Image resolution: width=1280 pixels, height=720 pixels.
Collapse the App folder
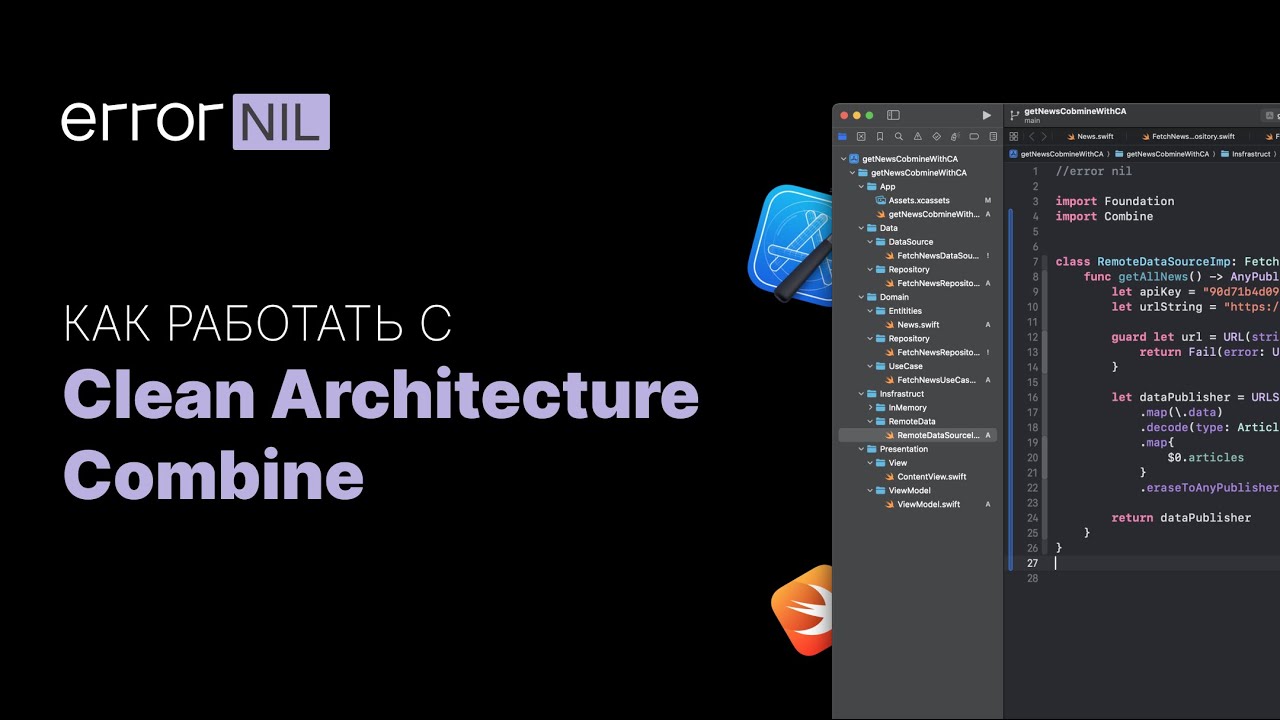pyautogui.click(x=862, y=187)
